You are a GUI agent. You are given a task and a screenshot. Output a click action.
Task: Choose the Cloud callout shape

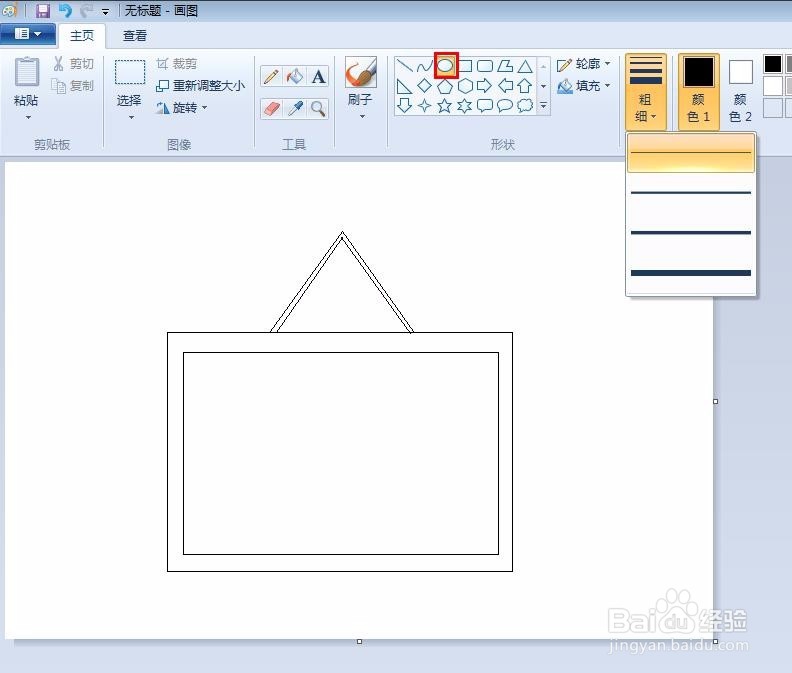pyautogui.click(x=525, y=106)
